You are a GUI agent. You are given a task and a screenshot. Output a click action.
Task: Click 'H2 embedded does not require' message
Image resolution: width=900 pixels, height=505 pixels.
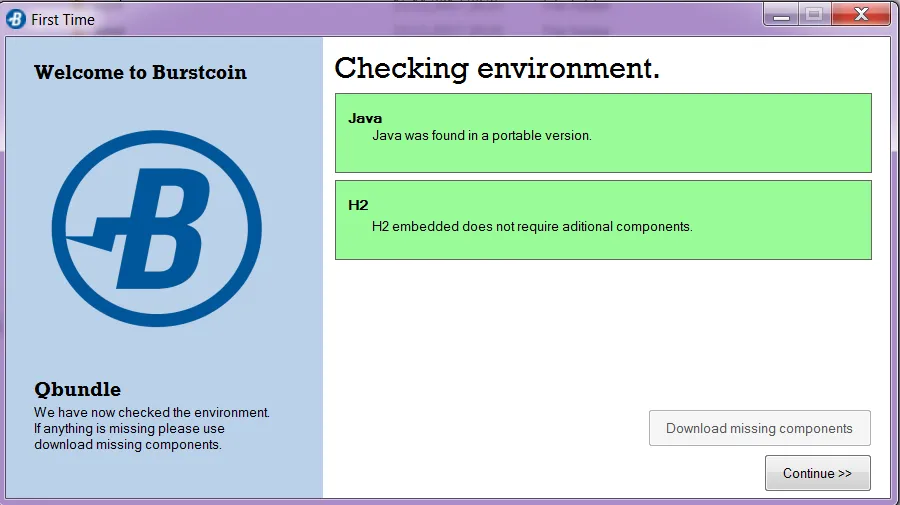pyautogui.click(x=532, y=227)
